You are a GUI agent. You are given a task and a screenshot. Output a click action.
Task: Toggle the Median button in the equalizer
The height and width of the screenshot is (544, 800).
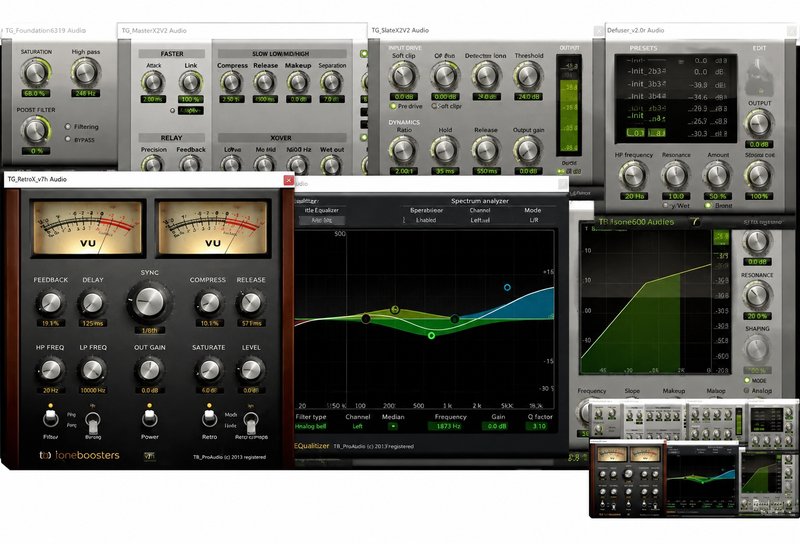[x=392, y=426]
